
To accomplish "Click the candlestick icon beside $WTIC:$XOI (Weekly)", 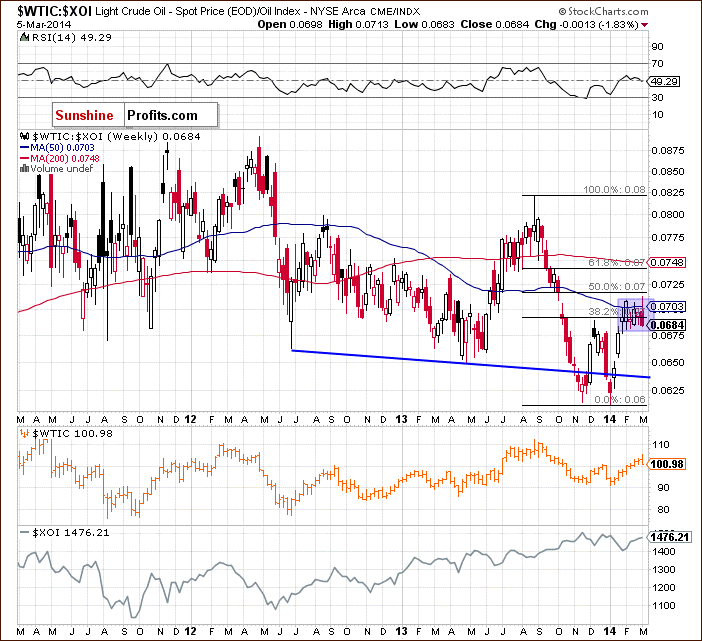I will pos(25,136).
